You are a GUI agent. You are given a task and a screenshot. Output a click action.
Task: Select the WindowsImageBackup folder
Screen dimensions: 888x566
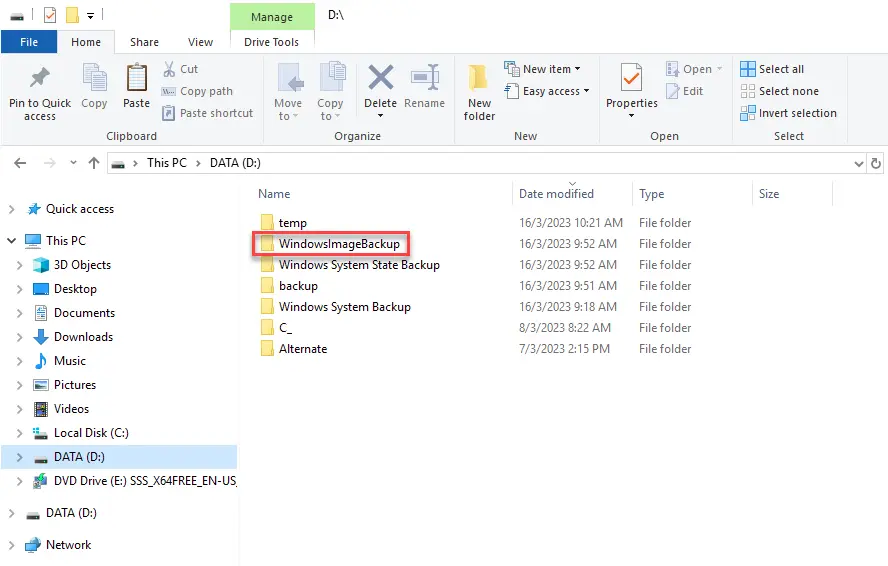pos(338,244)
